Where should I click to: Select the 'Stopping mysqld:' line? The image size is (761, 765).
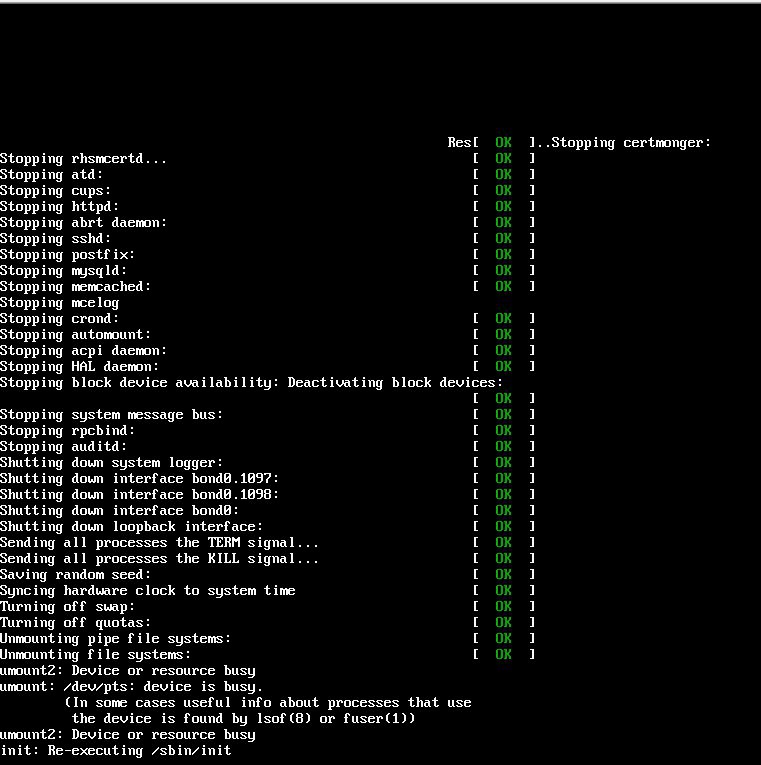point(63,271)
